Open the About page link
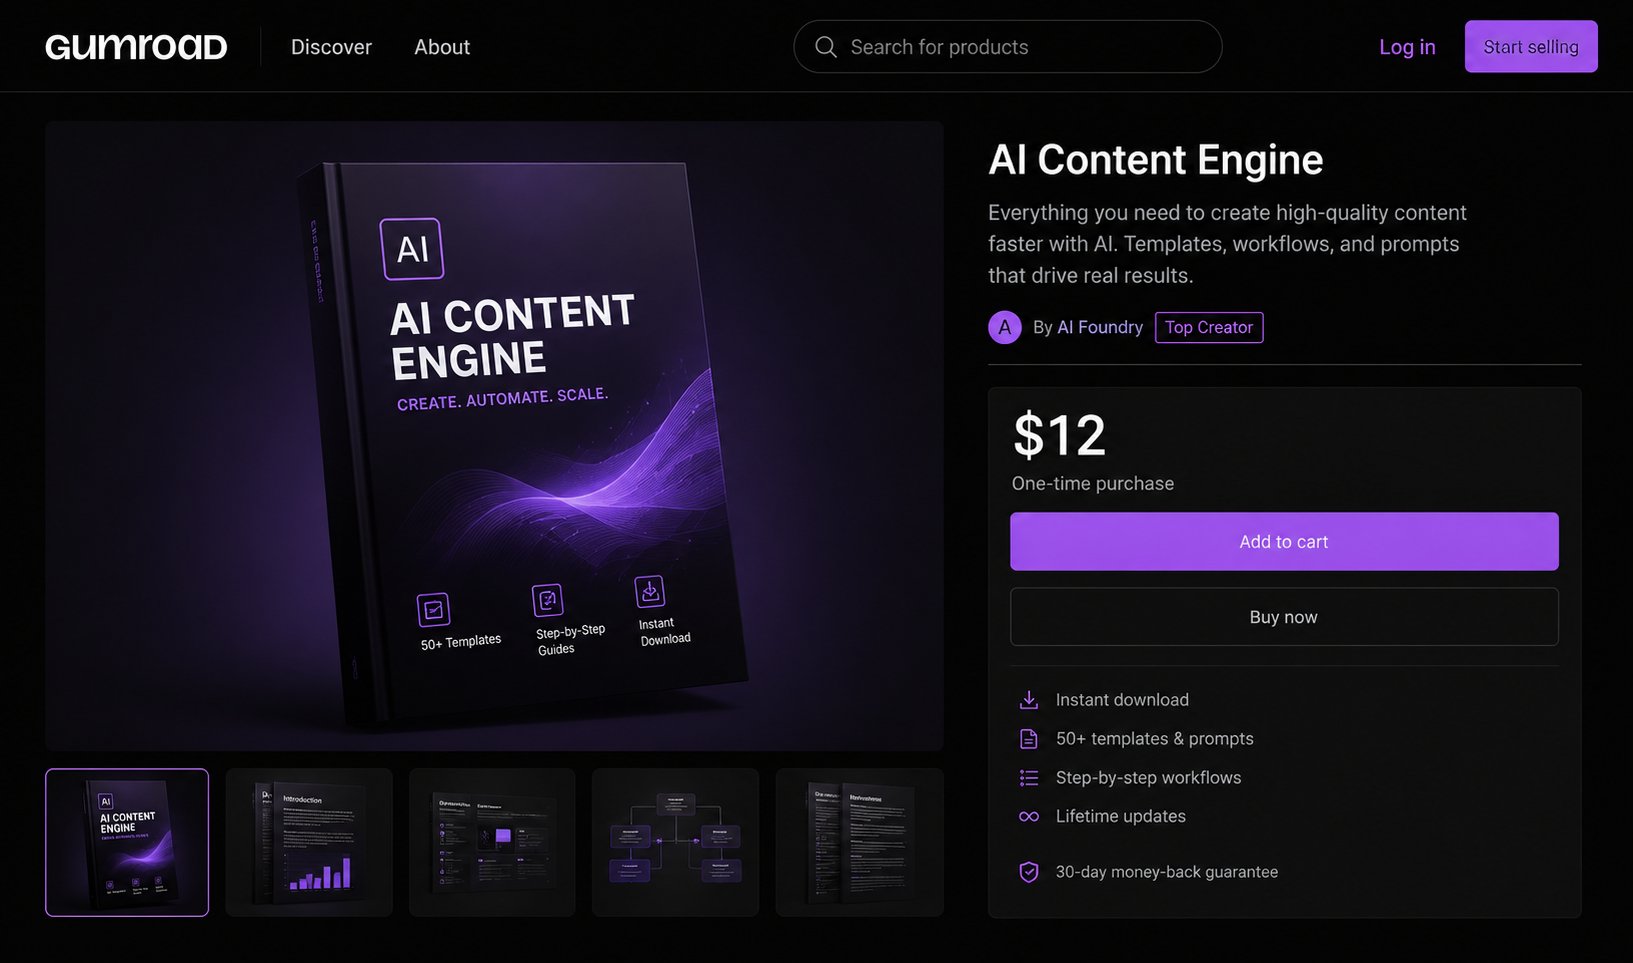This screenshot has height=963, width=1633. tap(442, 47)
